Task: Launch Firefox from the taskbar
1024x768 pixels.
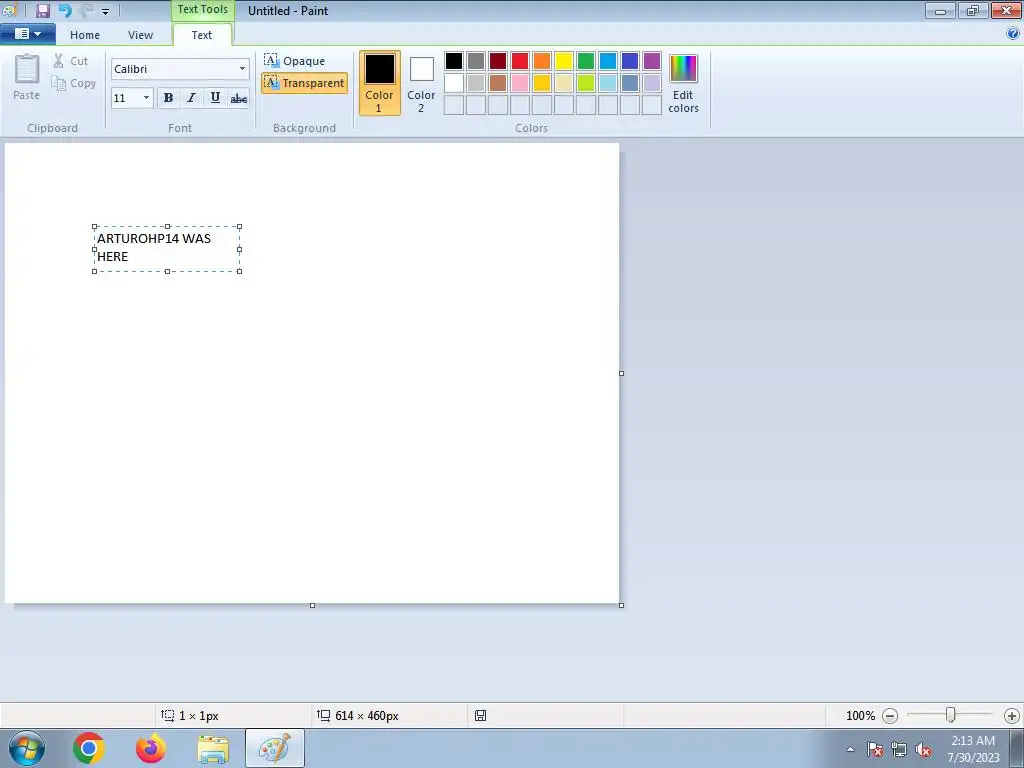Action: click(x=151, y=748)
